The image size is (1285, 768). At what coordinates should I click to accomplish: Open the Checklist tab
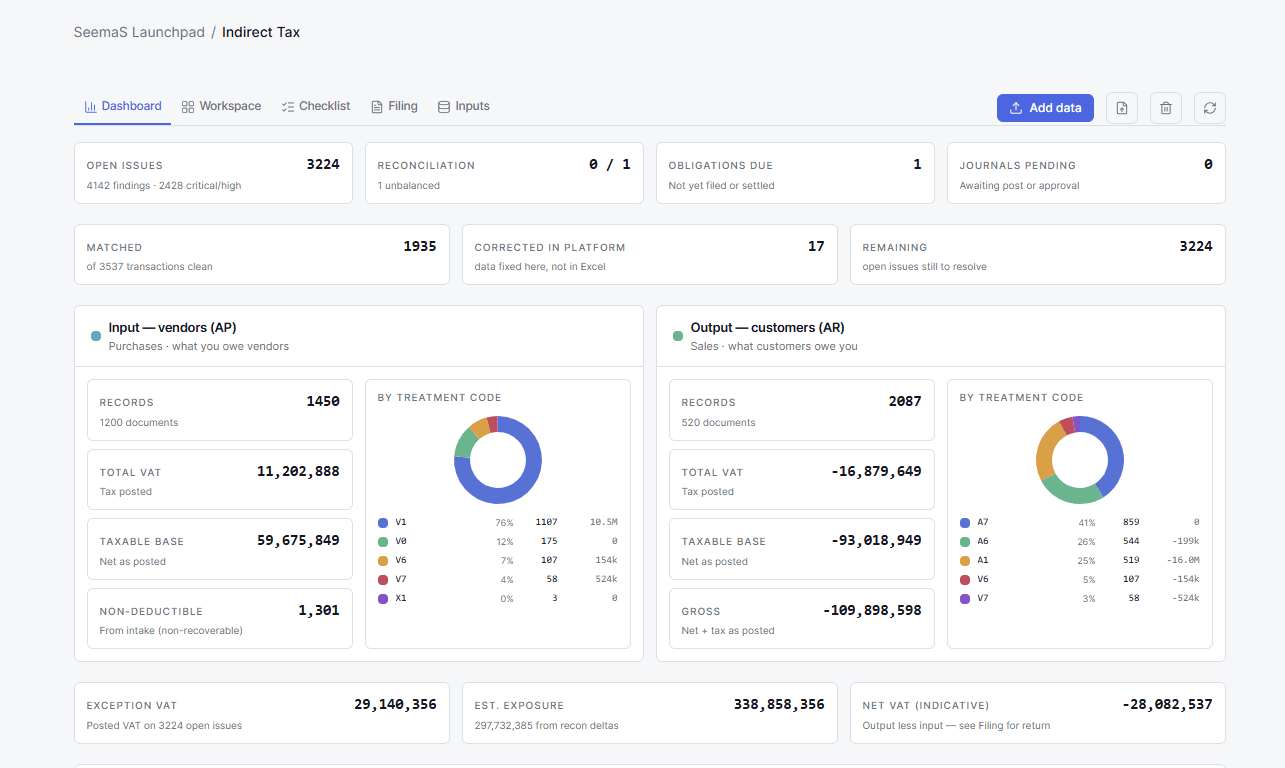click(316, 106)
